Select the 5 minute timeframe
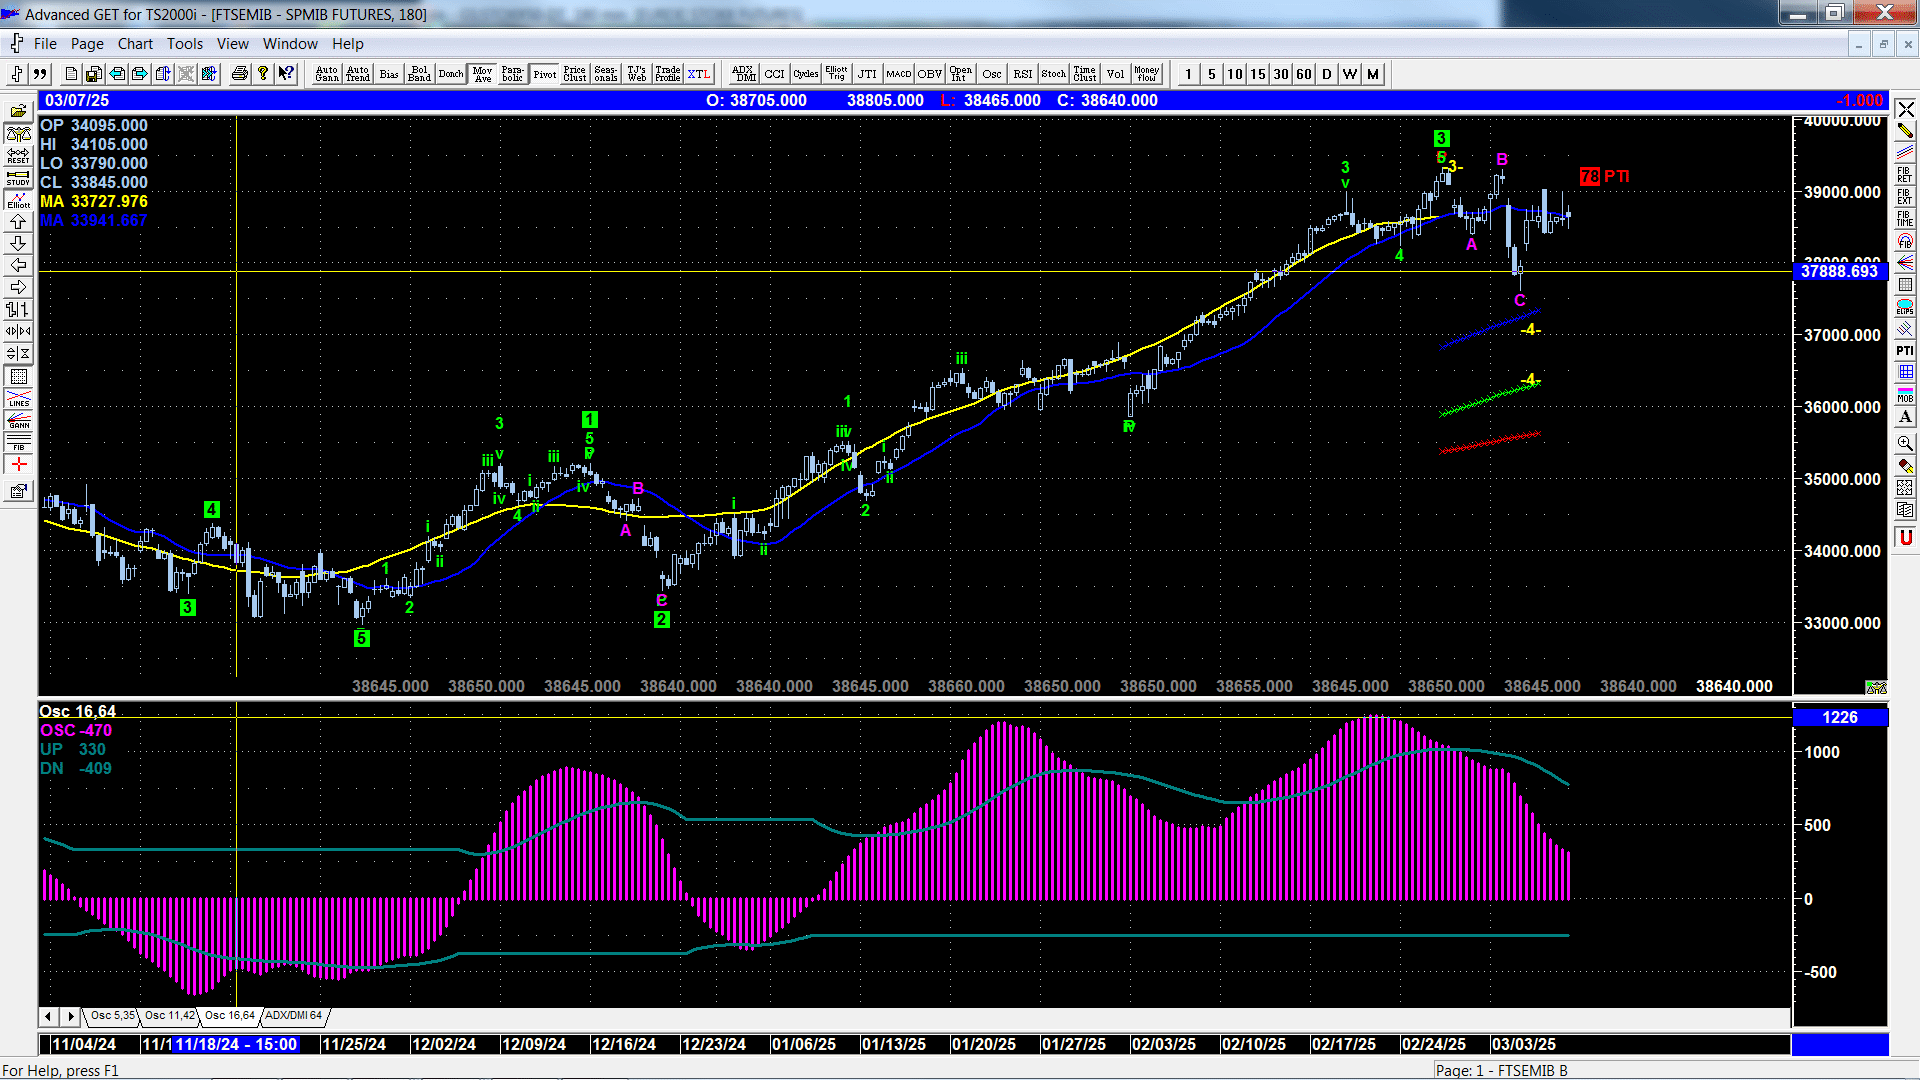The width and height of the screenshot is (1920, 1080). tap(1212, 74)
